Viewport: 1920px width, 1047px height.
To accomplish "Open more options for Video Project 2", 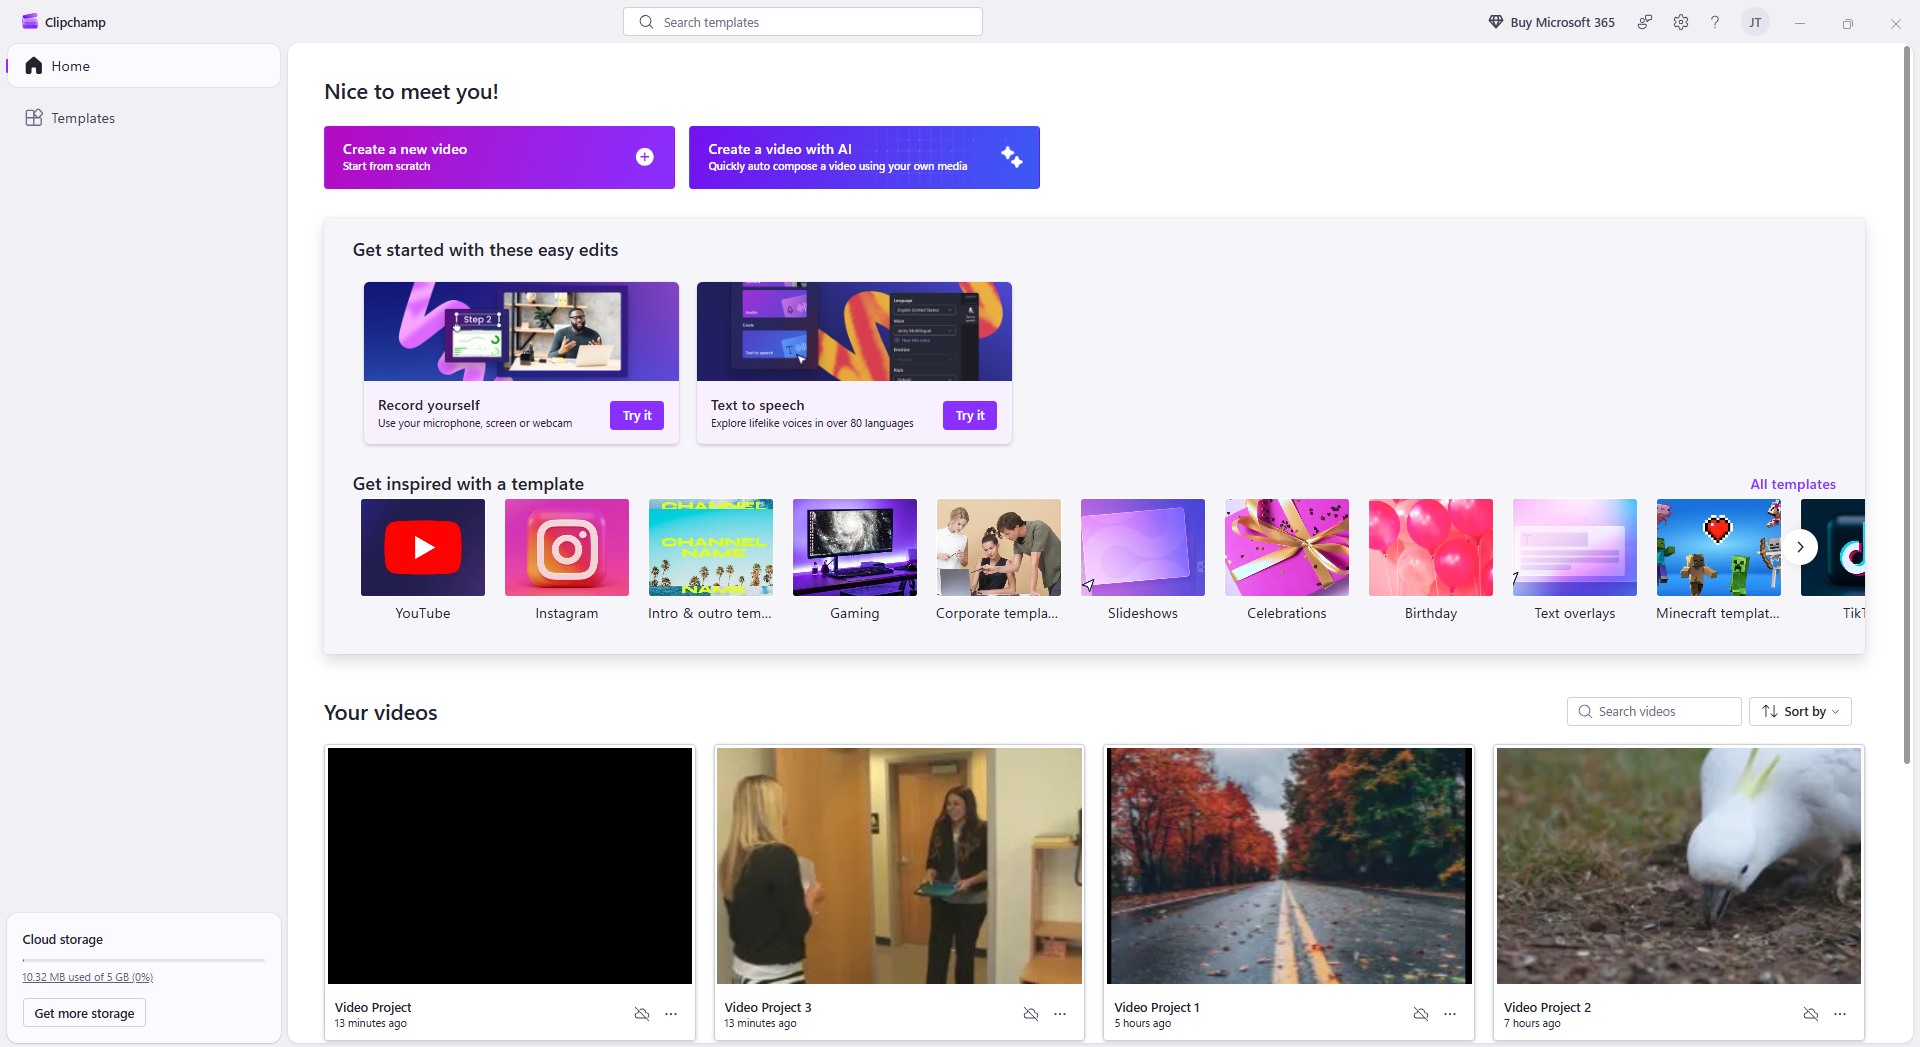I will (x=1840, y=1014).
